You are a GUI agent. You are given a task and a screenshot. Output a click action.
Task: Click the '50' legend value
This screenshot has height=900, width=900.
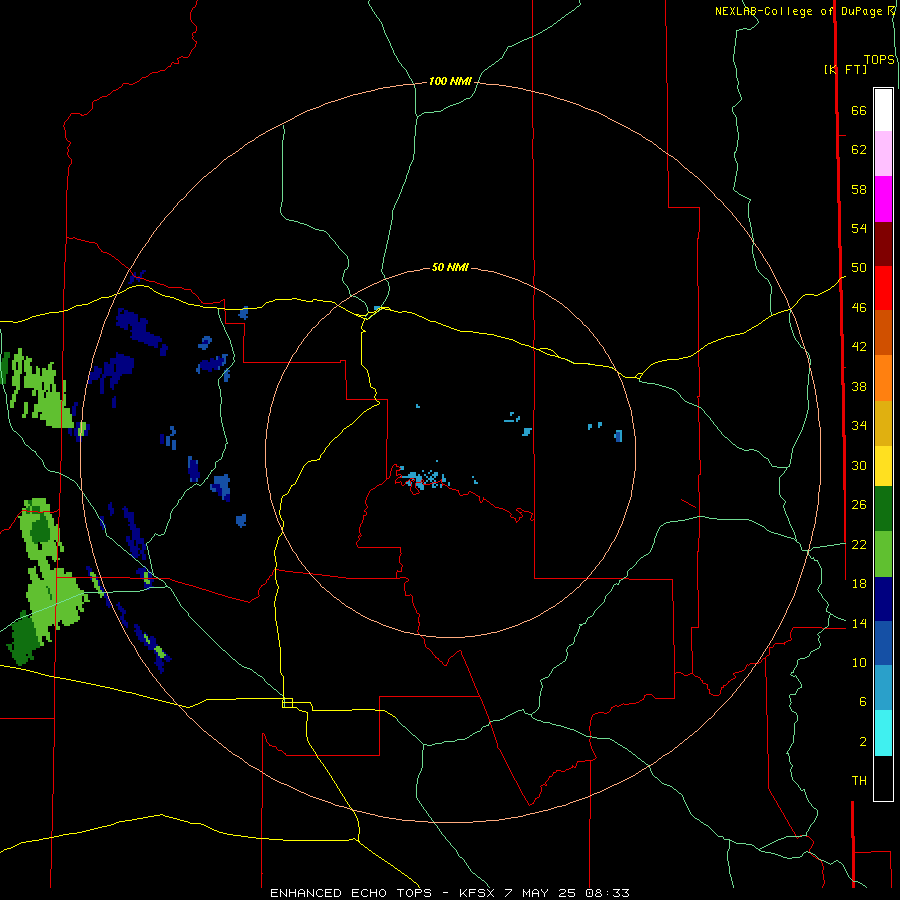[x=859, y=267]
